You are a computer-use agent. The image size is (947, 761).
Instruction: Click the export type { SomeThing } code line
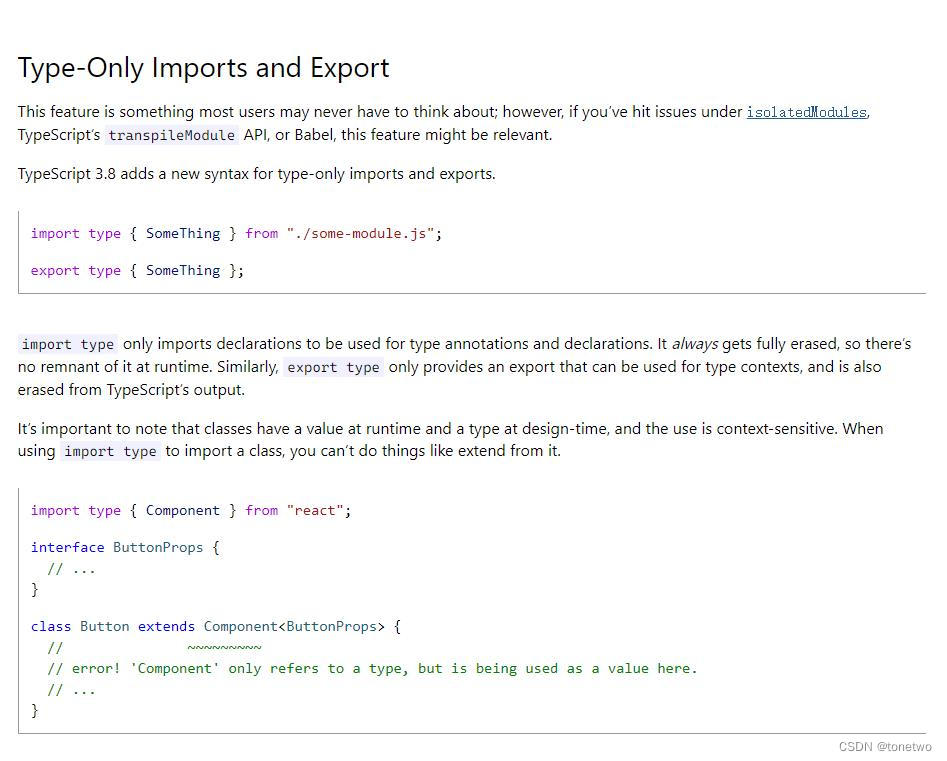click(x=137, y=270)
